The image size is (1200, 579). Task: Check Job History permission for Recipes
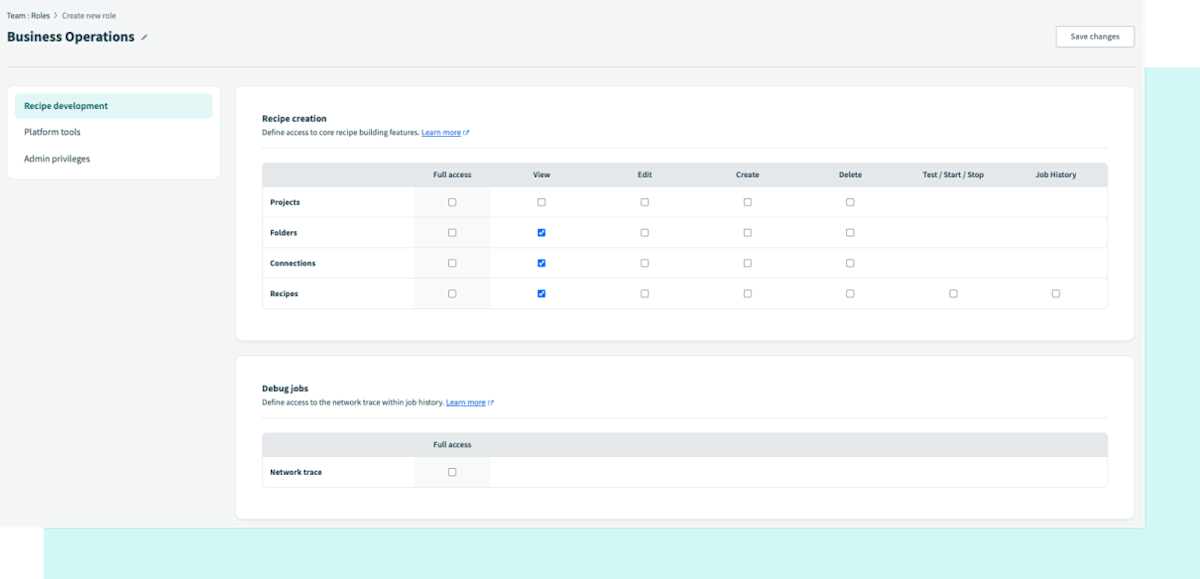tap(1056, 293)
